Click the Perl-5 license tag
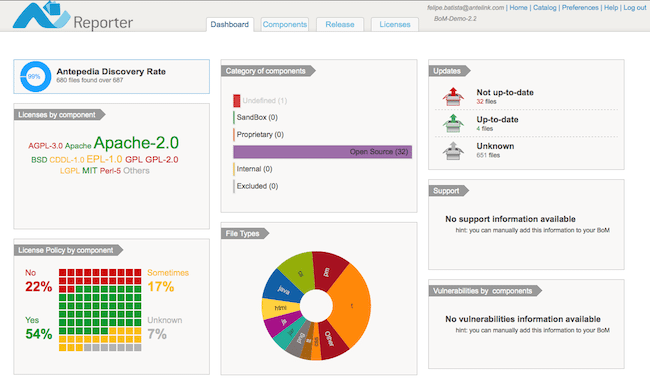650x383 pixels. coord(110,171)
